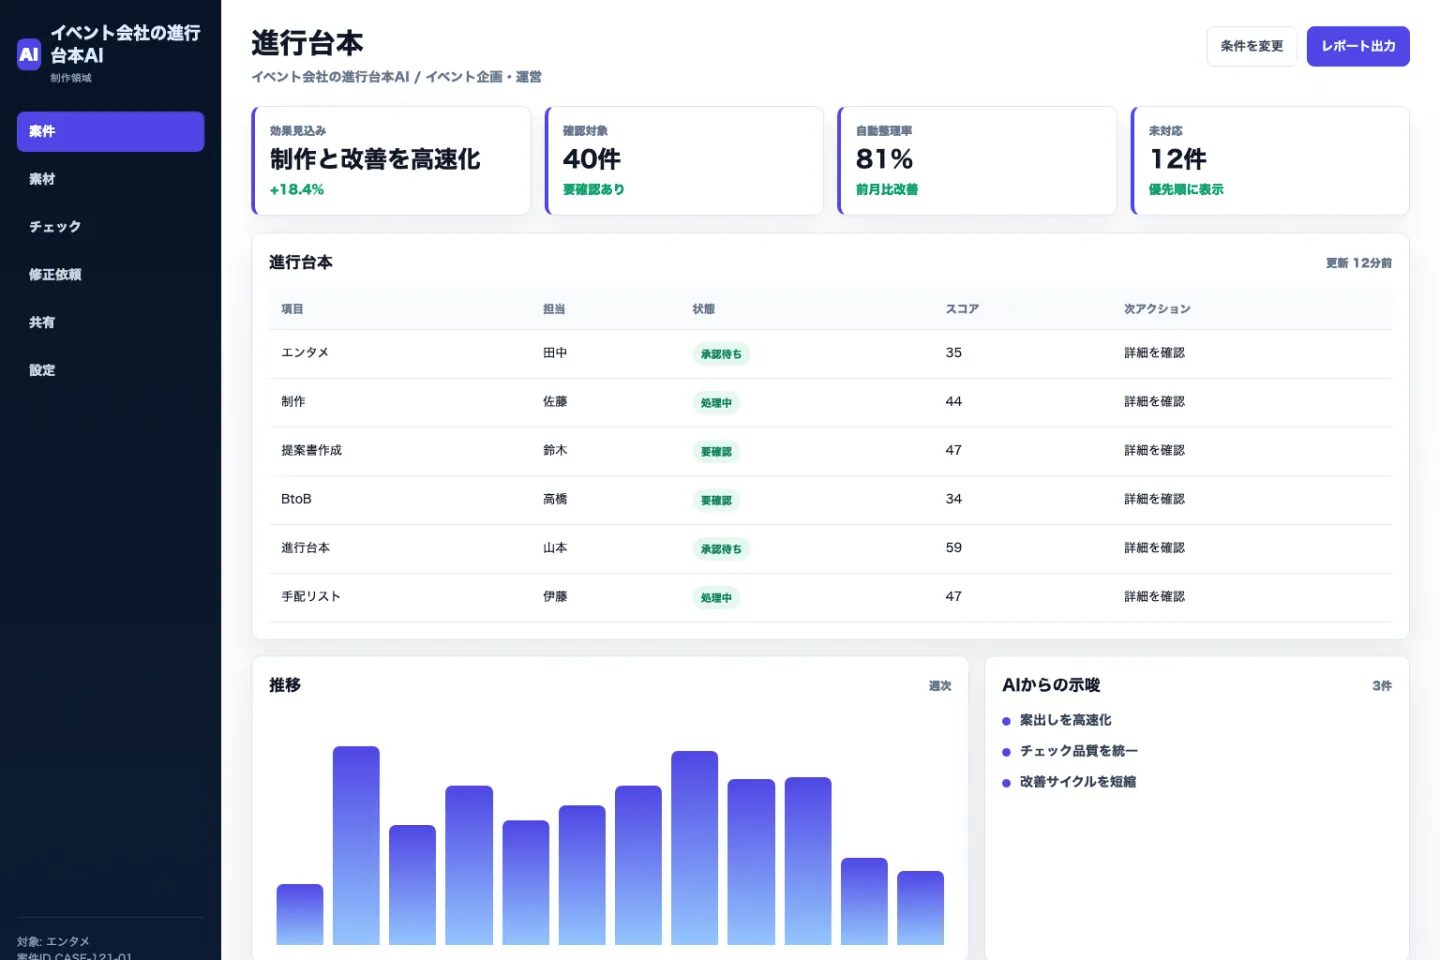Click 承認待ち badge in 山本 row

[x=721, y=549]
